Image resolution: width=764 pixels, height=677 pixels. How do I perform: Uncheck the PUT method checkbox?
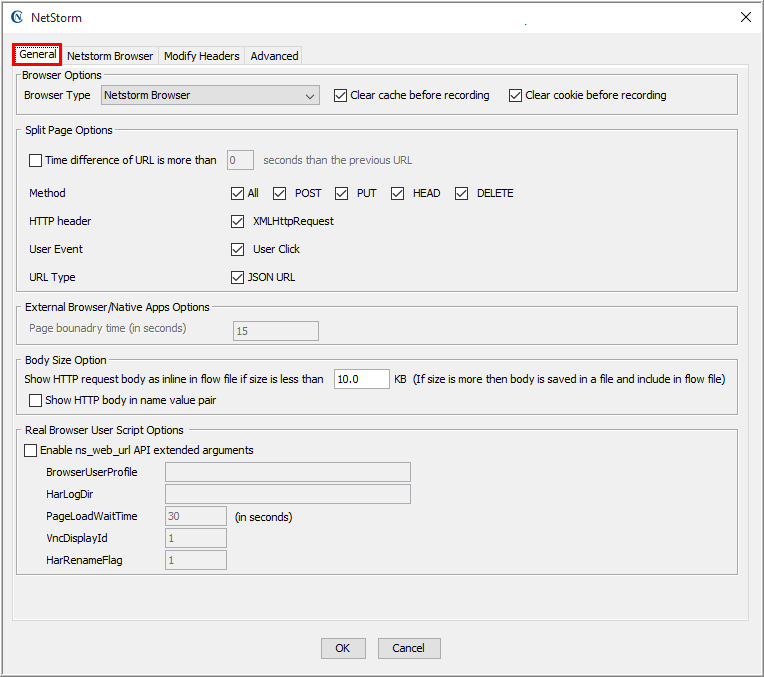click(341, 193)
